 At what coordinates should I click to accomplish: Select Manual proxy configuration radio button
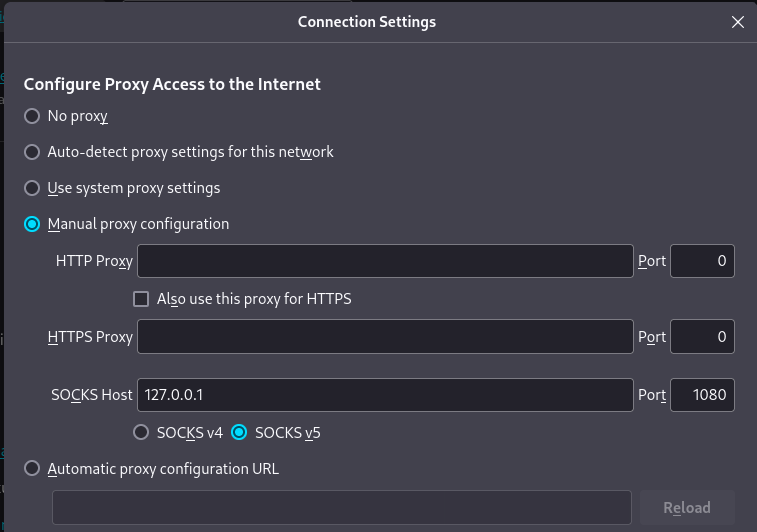pos(32,224)
